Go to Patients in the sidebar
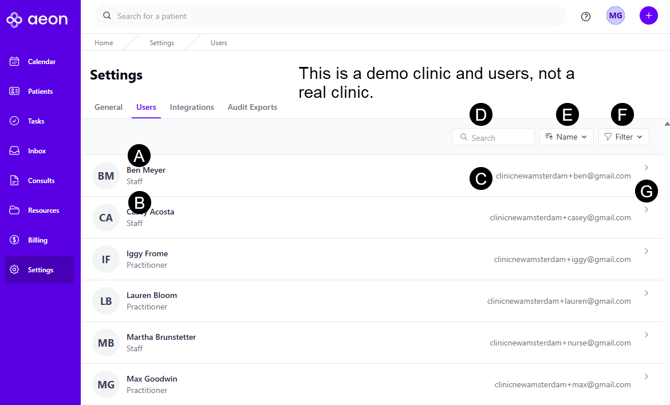 pos(40,91)
